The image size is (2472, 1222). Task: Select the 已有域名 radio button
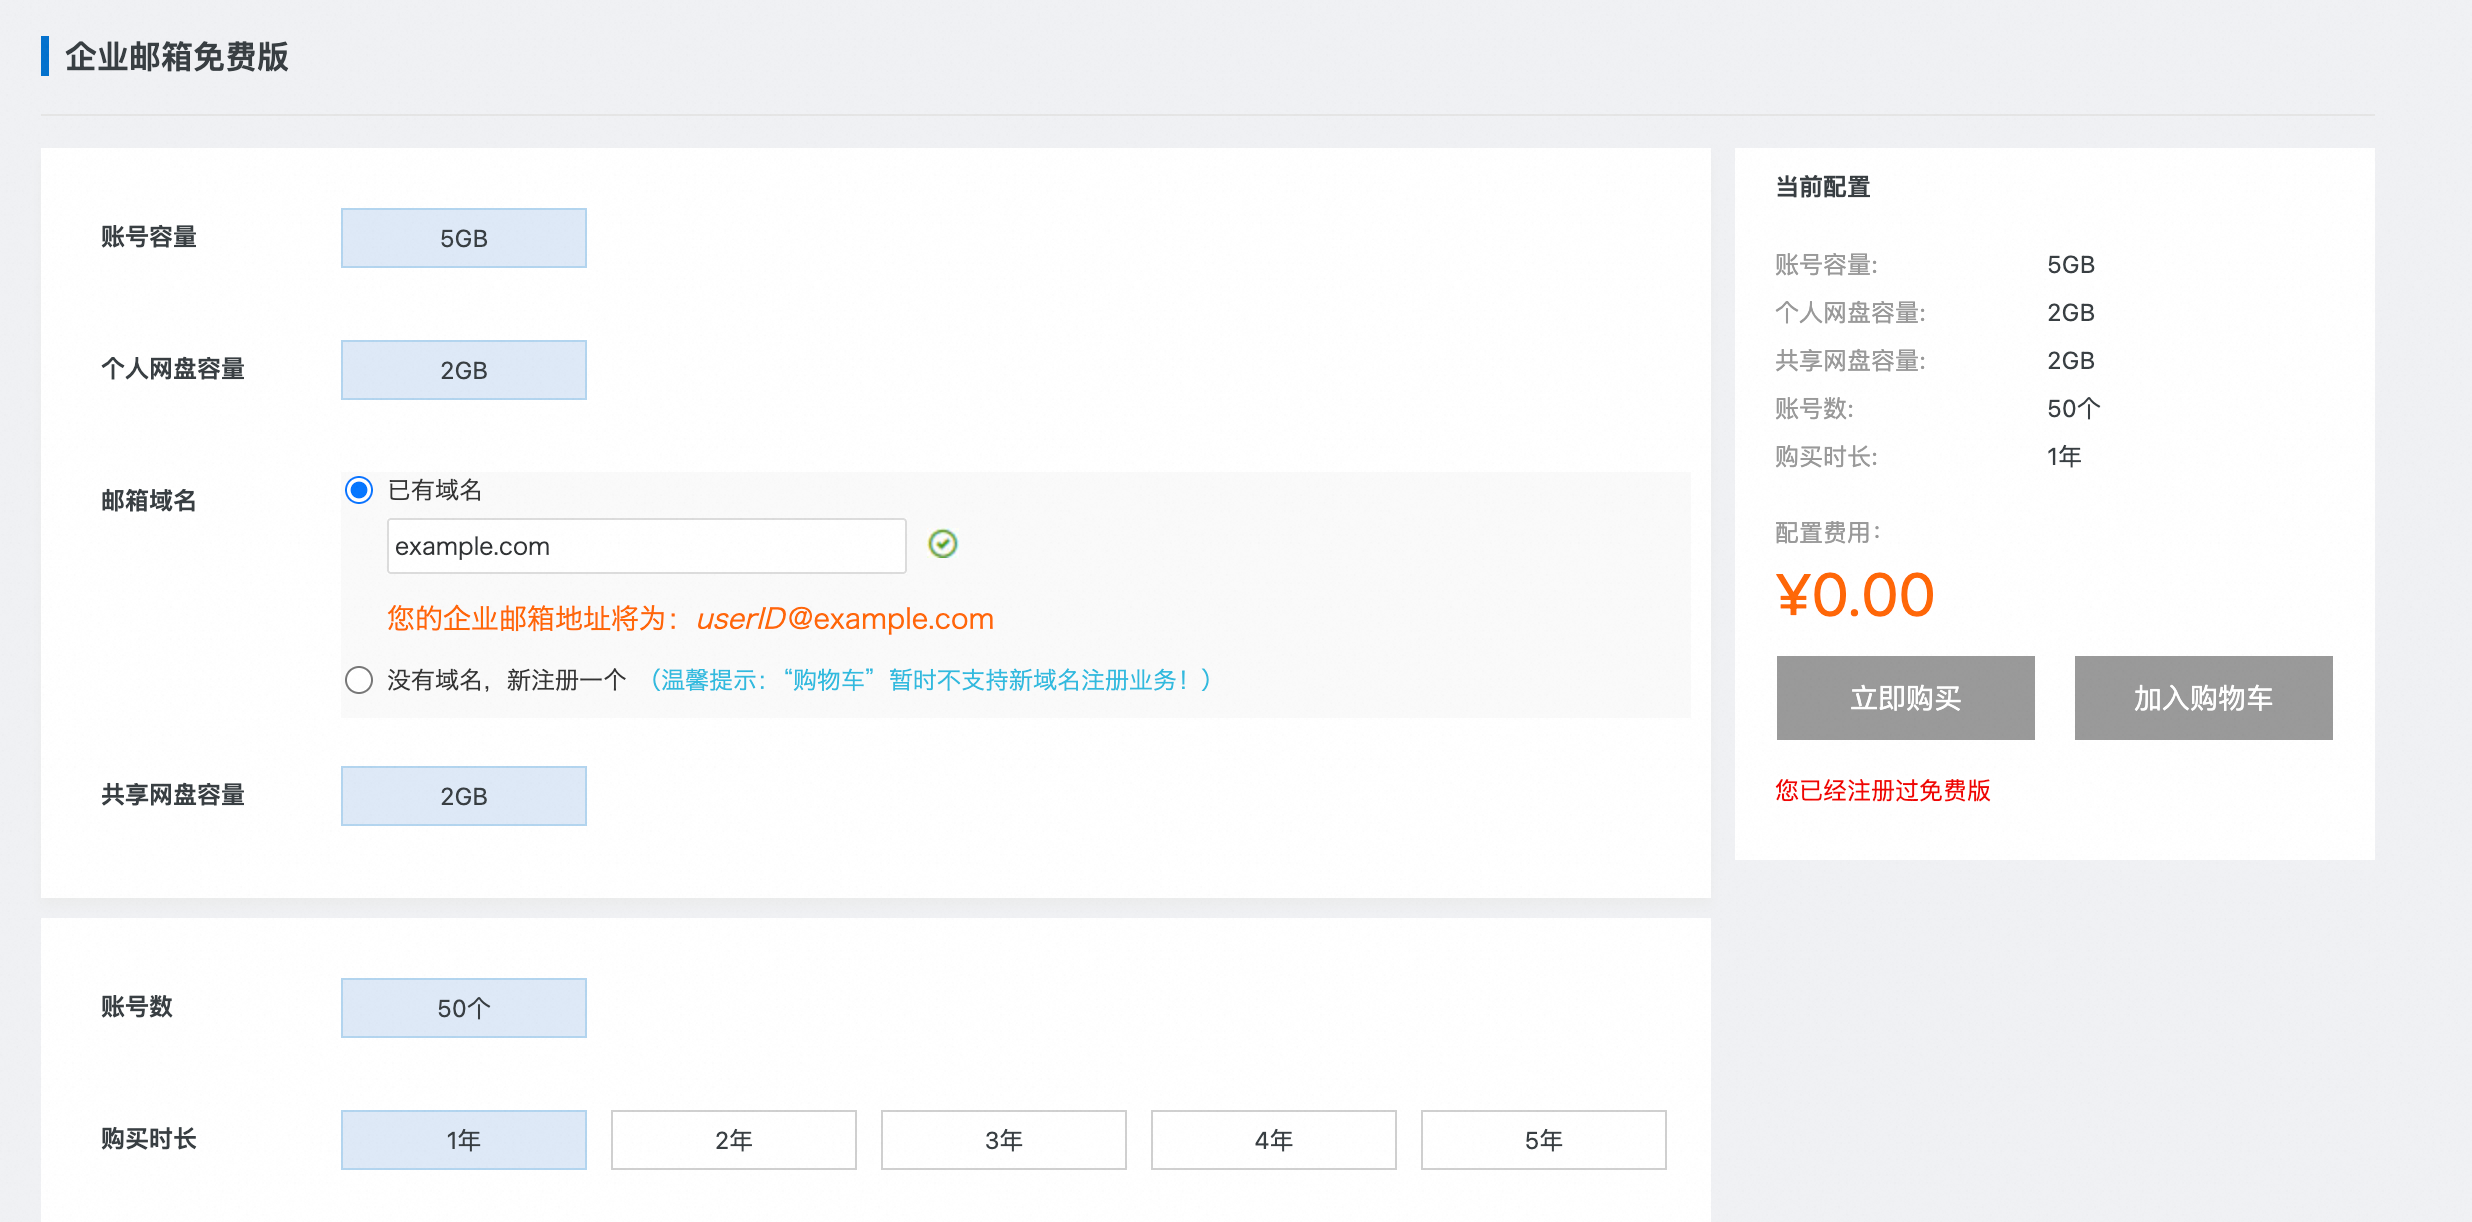click(359, 490)
